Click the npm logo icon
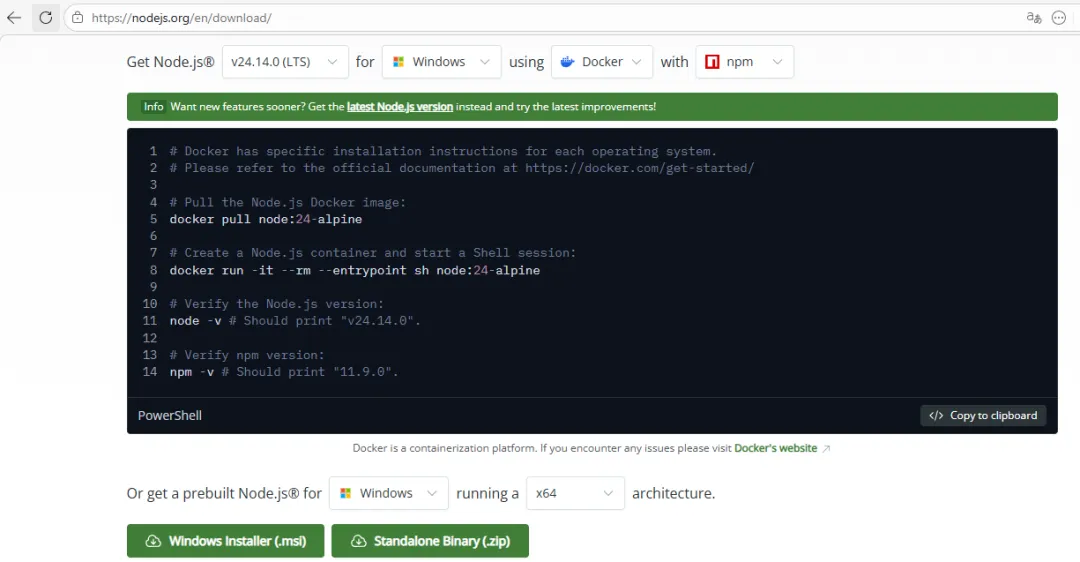 tap(712, 62)
